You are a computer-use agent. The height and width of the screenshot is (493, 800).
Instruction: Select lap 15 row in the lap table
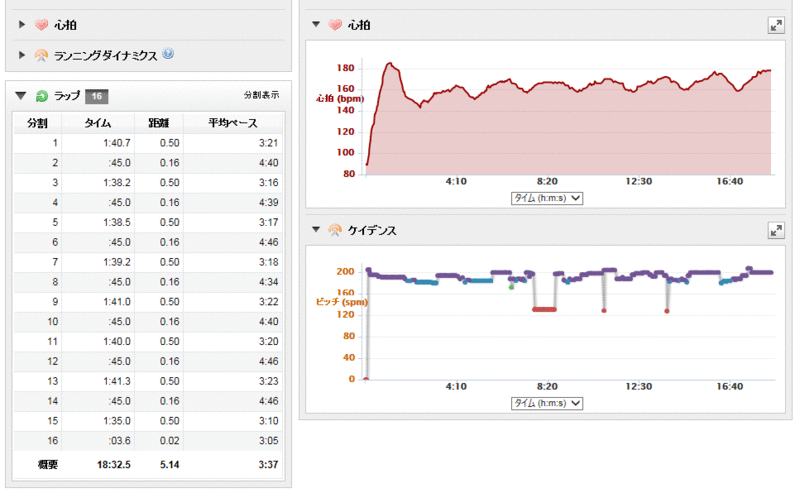click(x=148, y=420)
